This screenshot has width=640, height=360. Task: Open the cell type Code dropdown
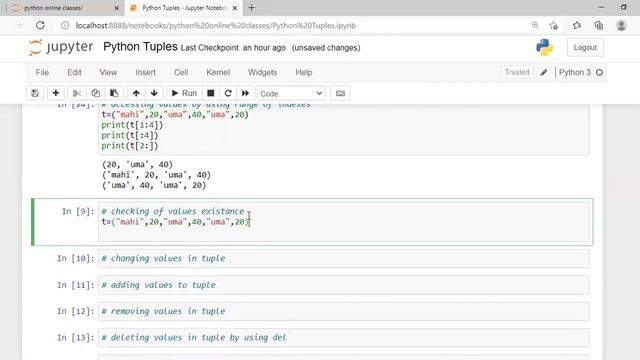click(x=291, y=93)
